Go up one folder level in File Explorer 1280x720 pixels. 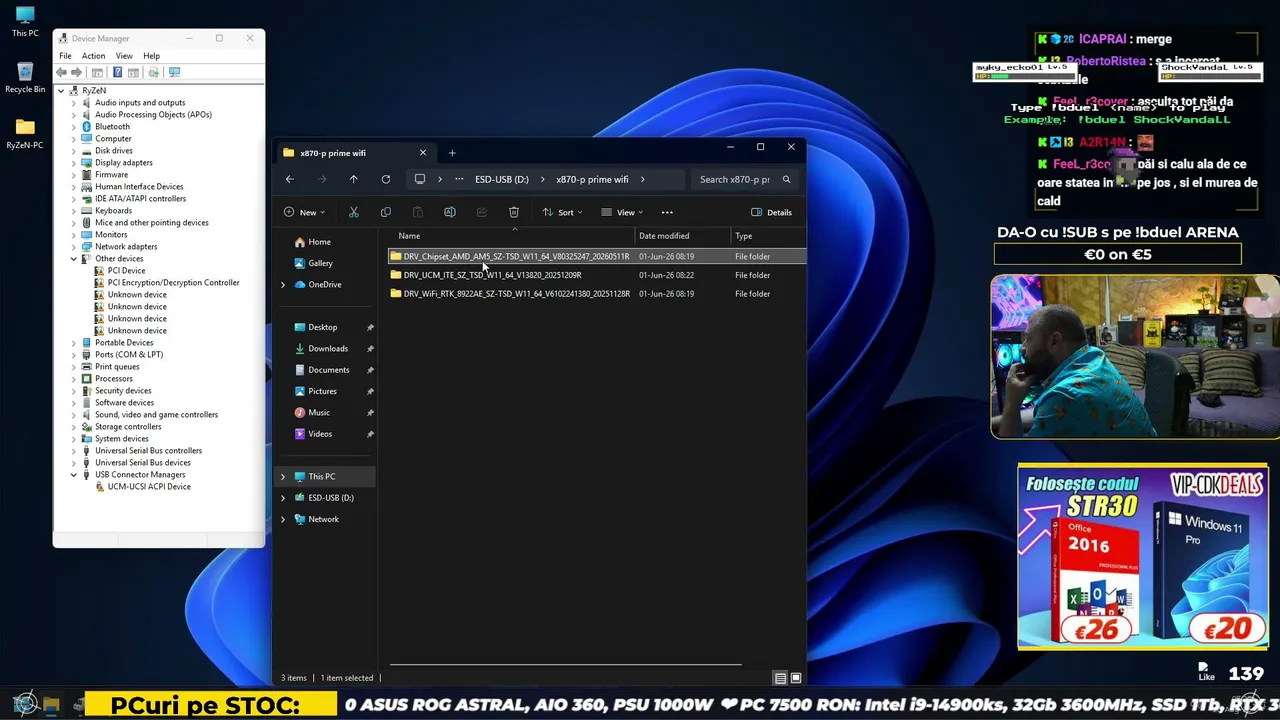[353, 180]
